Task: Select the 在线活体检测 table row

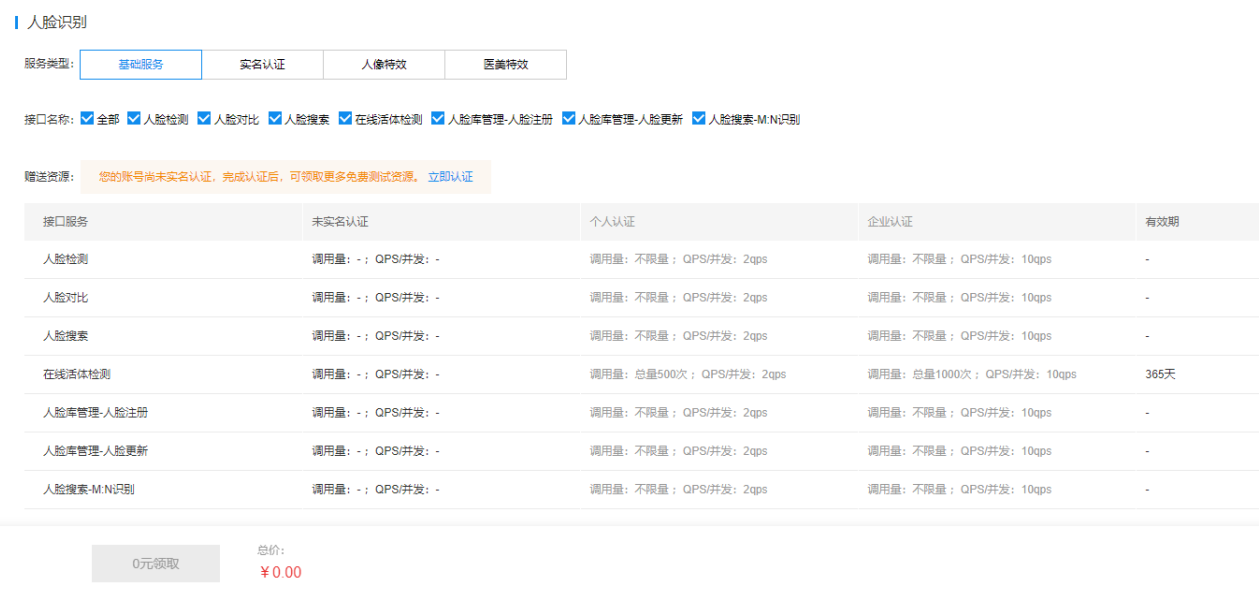Action: pyautogui.click(x=76, y=375)
